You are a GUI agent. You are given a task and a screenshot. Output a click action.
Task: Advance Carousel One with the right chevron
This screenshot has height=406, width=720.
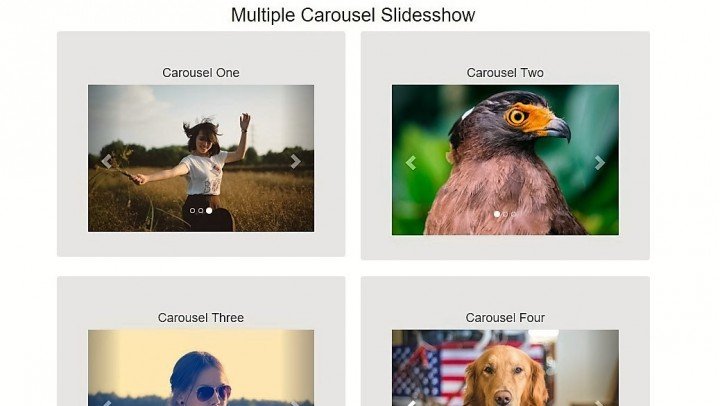click(295, 162)
